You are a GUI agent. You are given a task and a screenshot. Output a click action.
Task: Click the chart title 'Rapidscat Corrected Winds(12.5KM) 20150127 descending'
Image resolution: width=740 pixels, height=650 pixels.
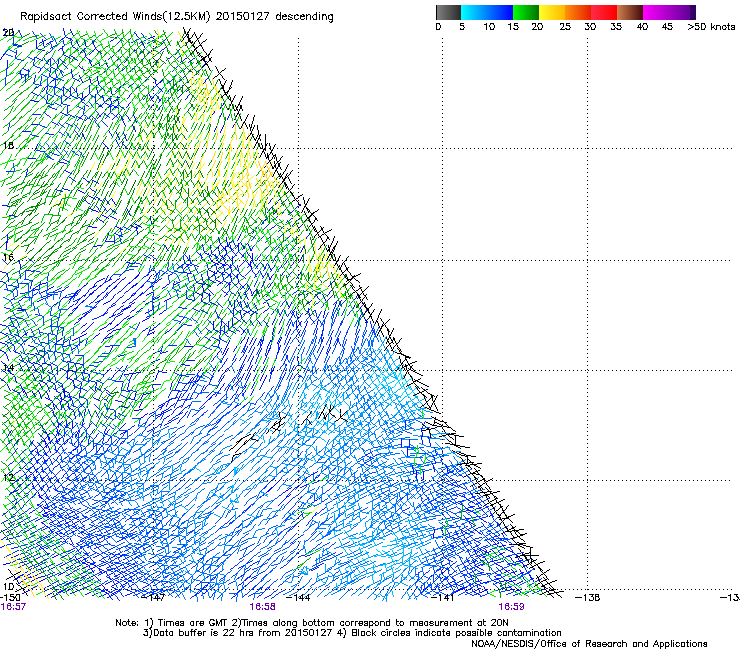pos(177,17)
